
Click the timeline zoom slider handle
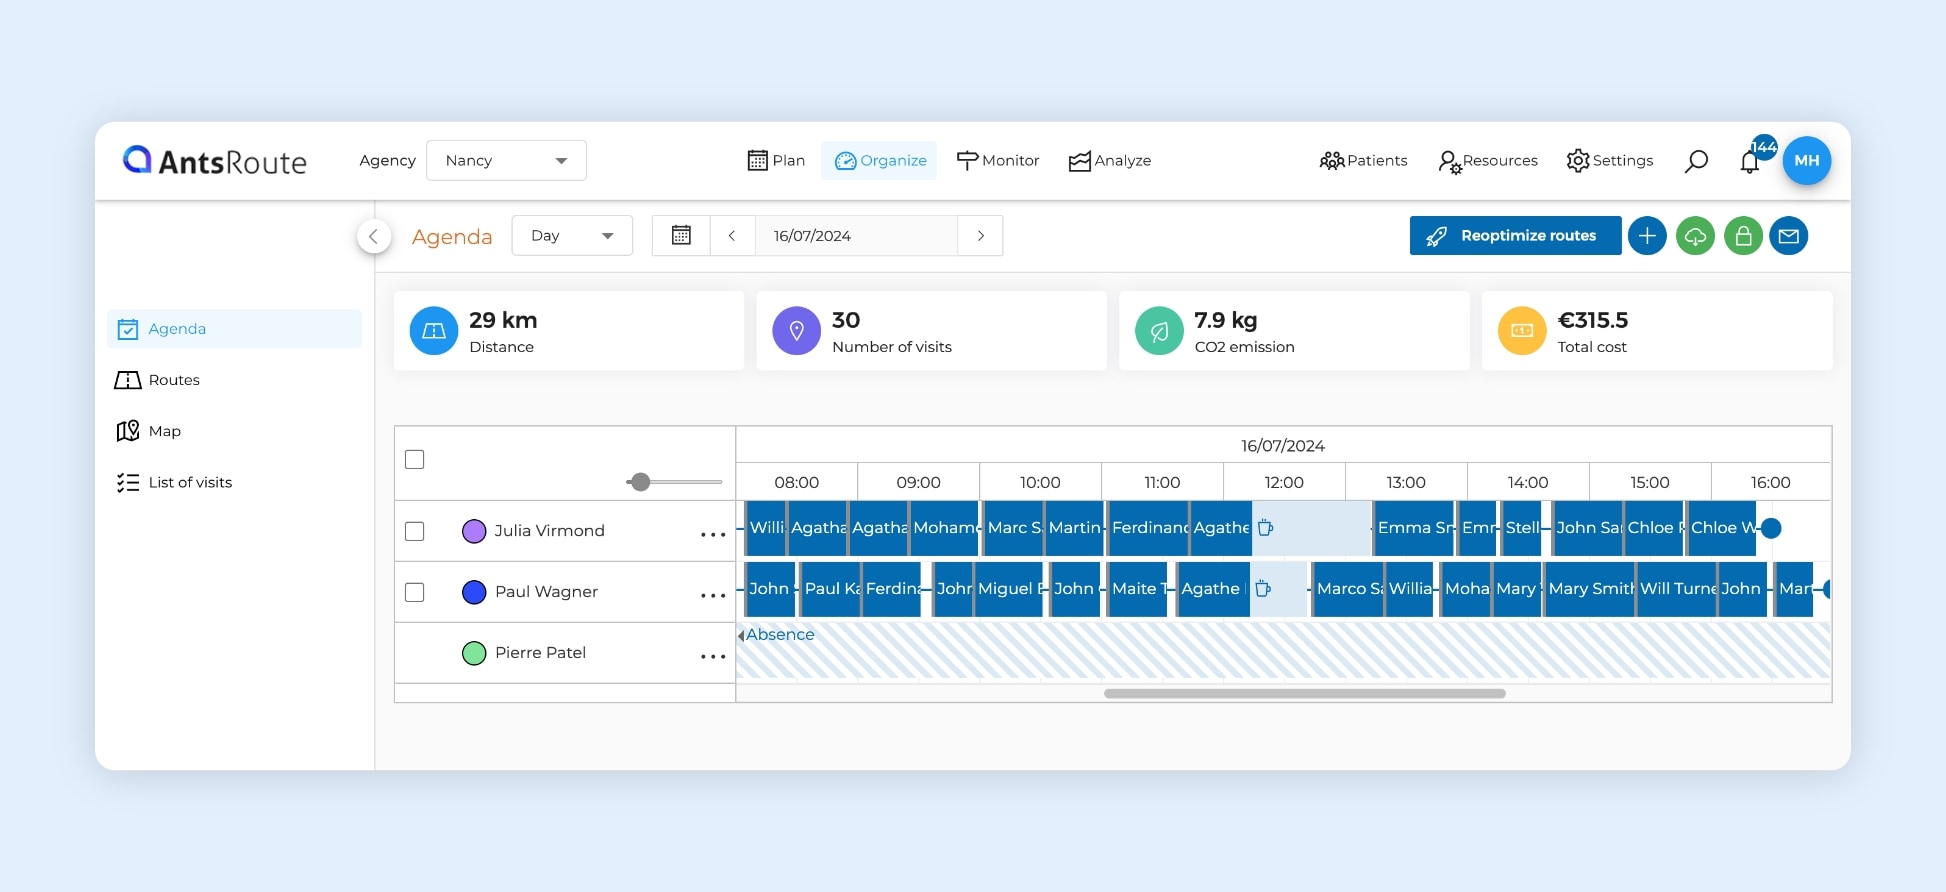click(x=641, y=482)
